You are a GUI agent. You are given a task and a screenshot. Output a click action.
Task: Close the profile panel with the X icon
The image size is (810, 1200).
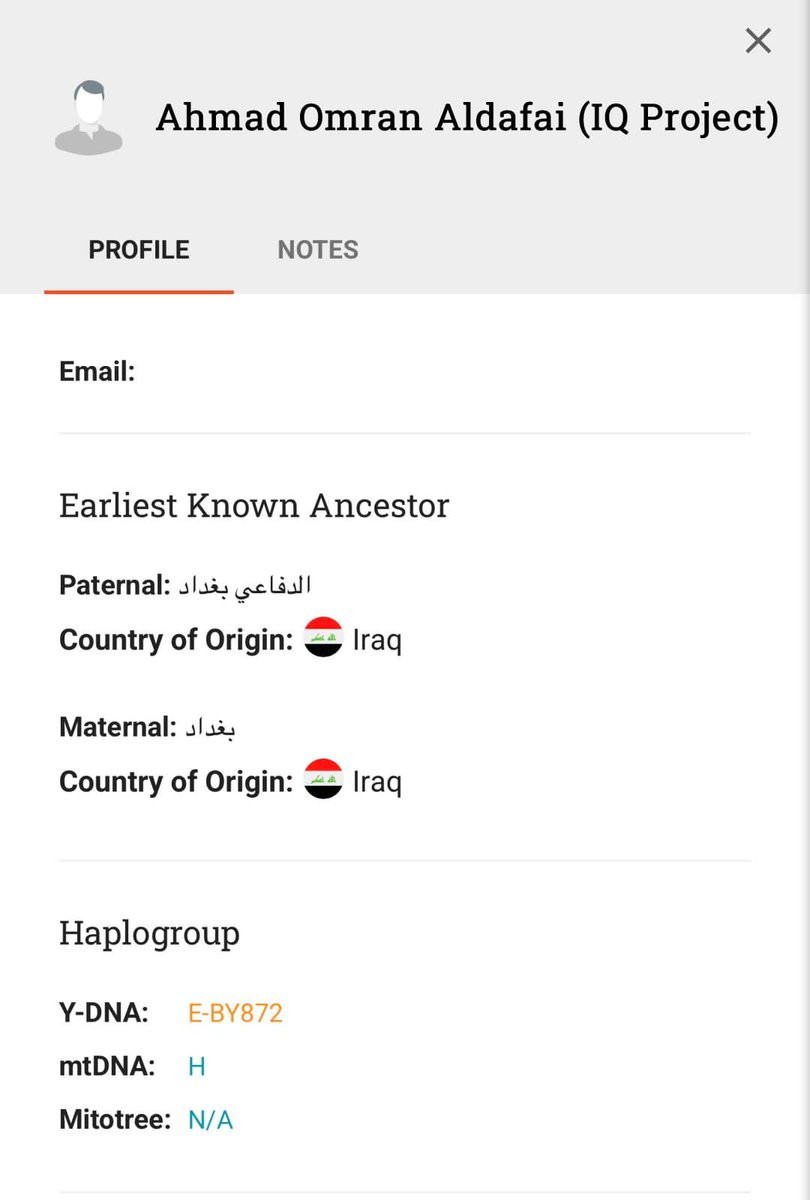[x=758, y=41]
